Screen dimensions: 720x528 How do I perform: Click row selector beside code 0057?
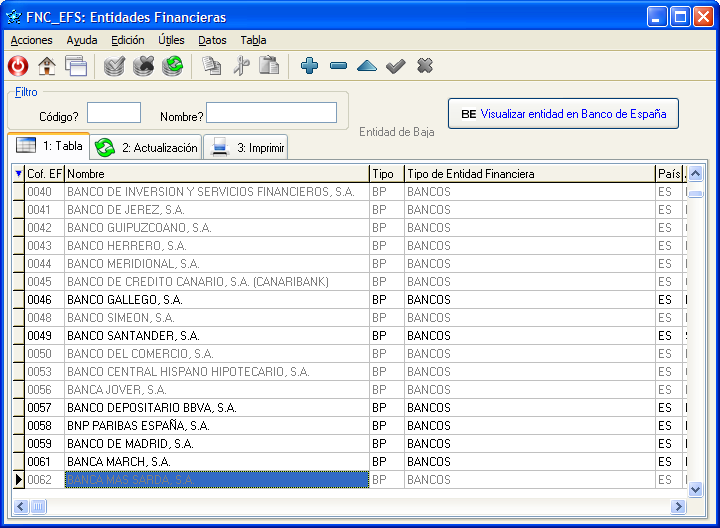click(18, 408)
